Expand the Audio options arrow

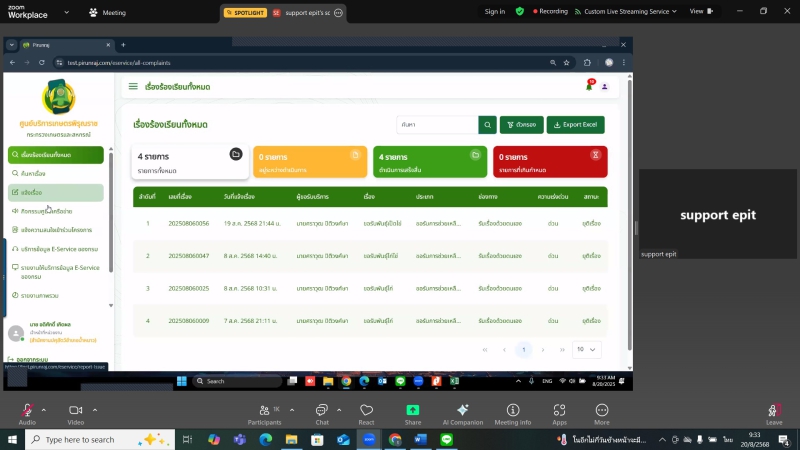pyautogui.click(x=44, y=410)
